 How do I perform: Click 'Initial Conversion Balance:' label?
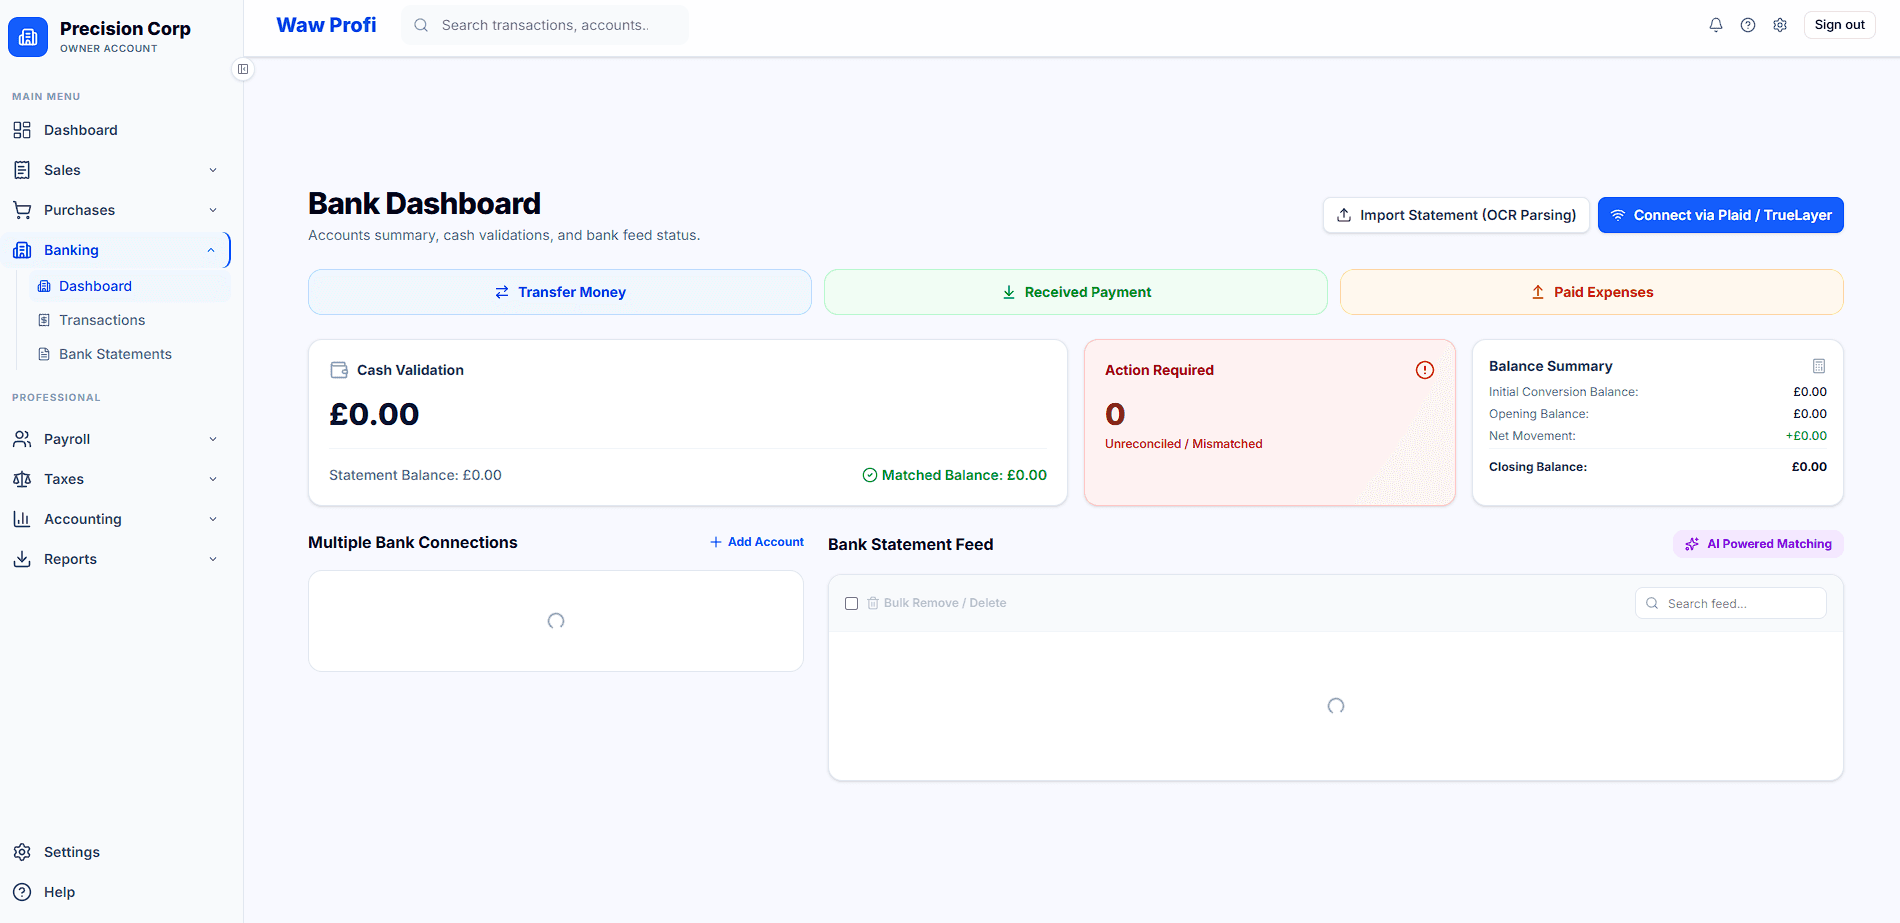[x=1563, y=392]
